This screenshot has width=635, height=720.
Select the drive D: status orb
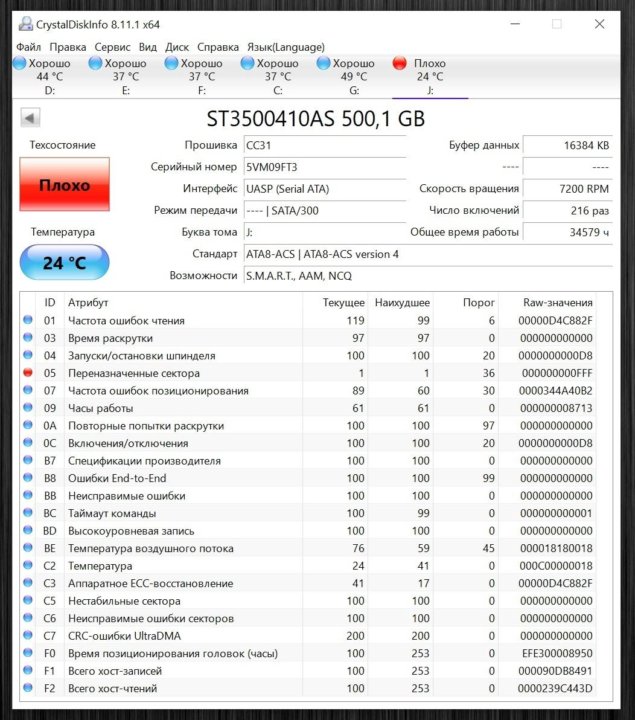point(19,64)
